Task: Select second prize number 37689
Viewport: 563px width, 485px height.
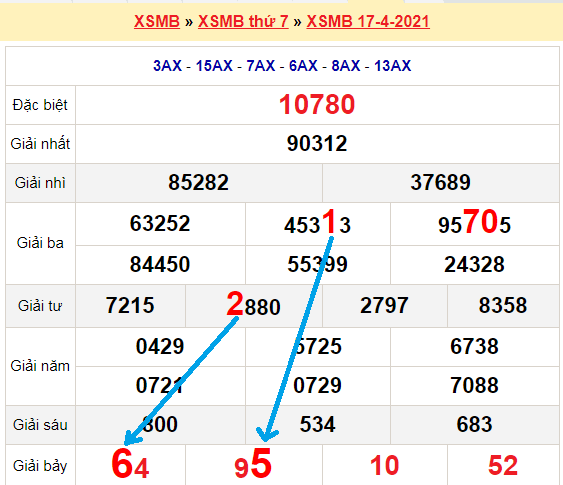Action: pos(441,182)
